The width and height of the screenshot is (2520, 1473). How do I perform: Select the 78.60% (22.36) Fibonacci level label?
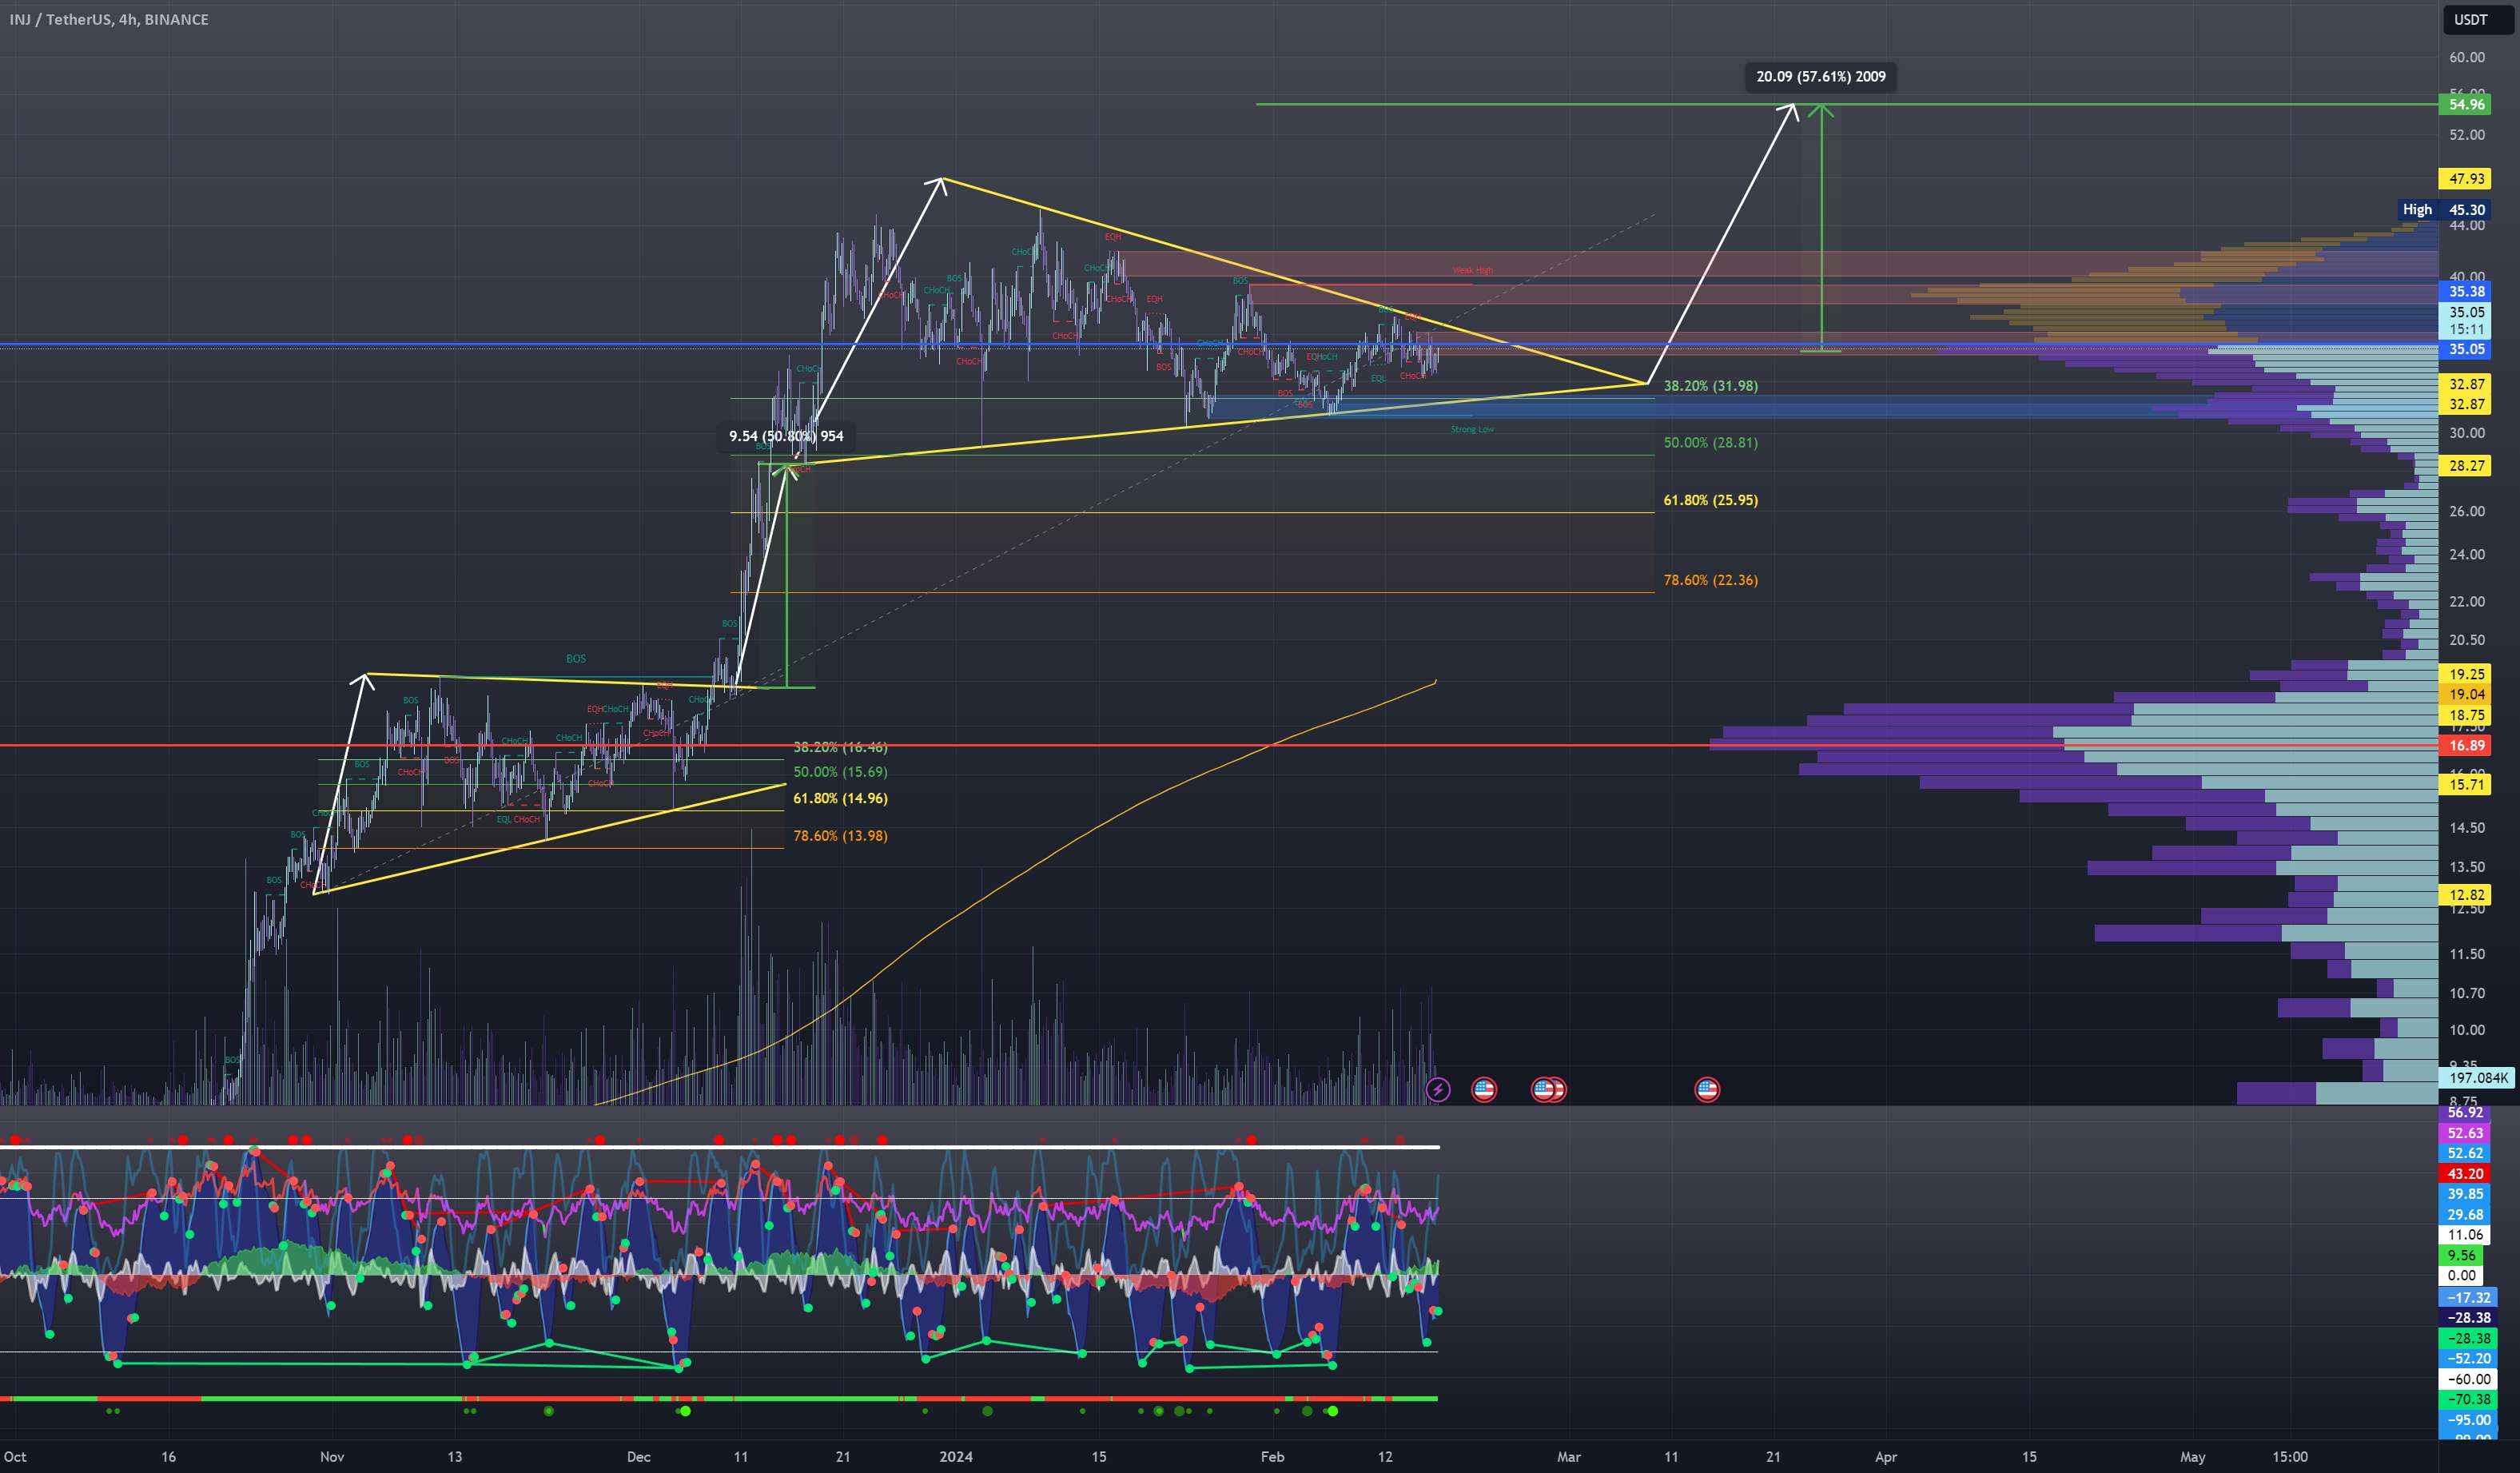point(1710,580)
